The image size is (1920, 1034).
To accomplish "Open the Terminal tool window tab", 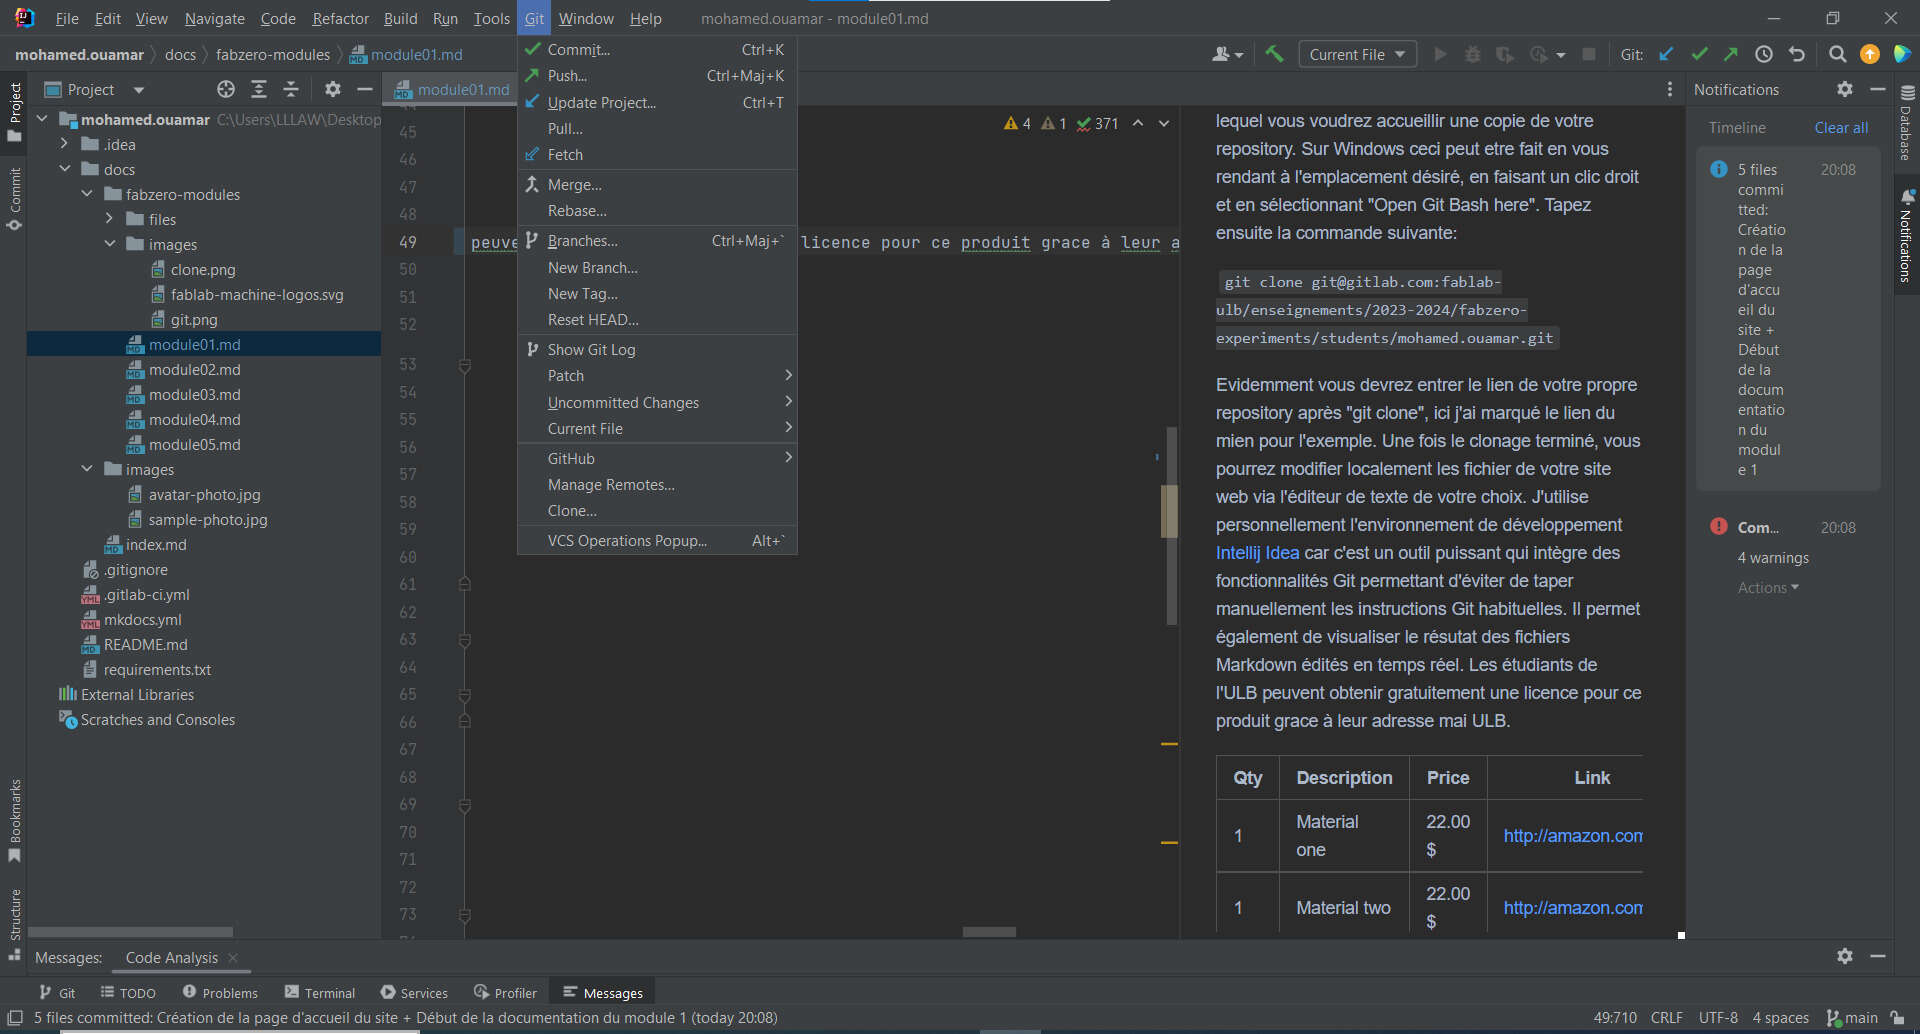I will tap(320, 992).
